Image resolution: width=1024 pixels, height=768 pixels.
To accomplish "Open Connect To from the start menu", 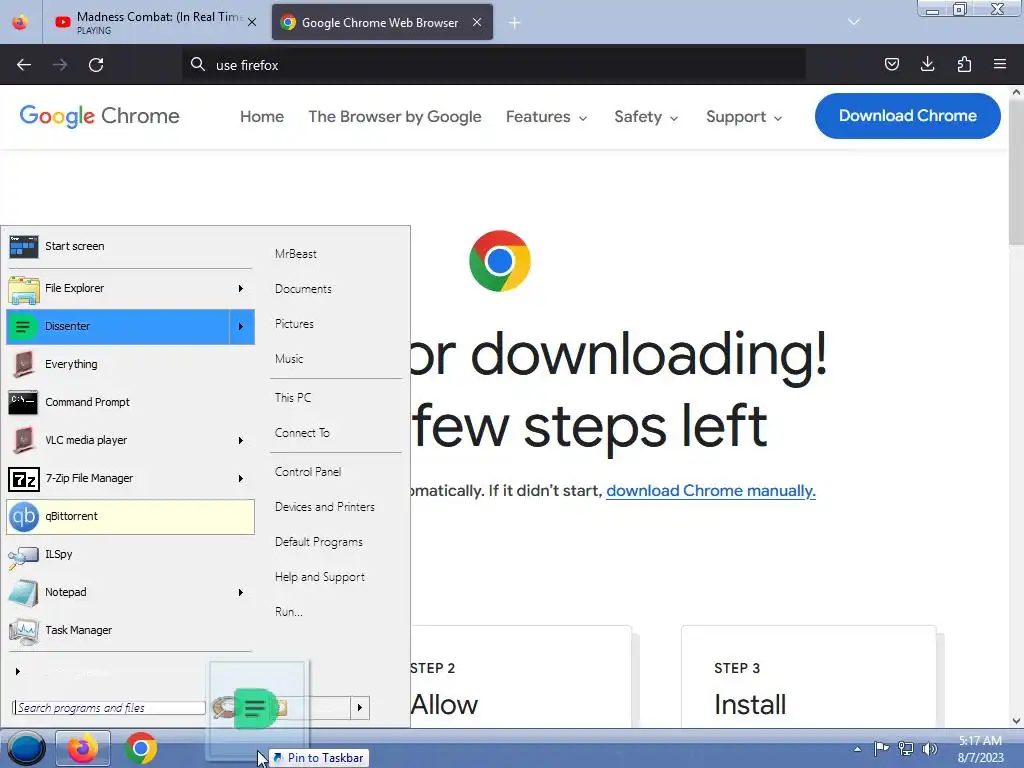I will pos(302,433).
